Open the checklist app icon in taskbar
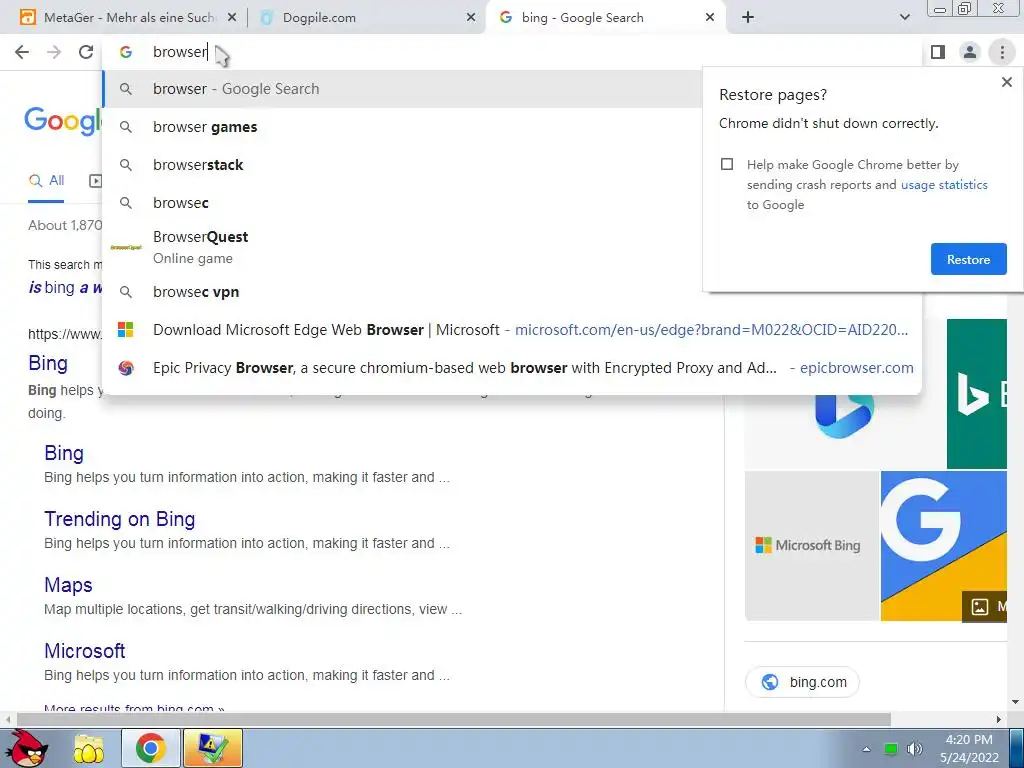The width and height of the screenshot is (1024, 768). 213,748
